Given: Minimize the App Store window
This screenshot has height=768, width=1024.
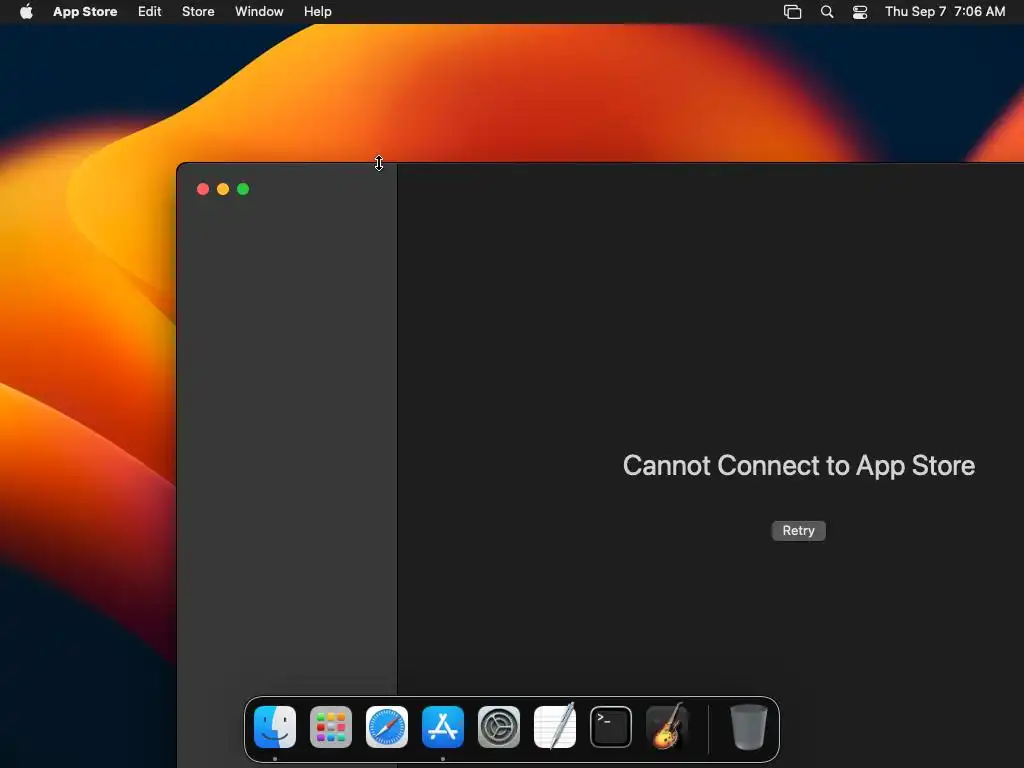Looking at the screenshot, I should (x=223, y=189).
